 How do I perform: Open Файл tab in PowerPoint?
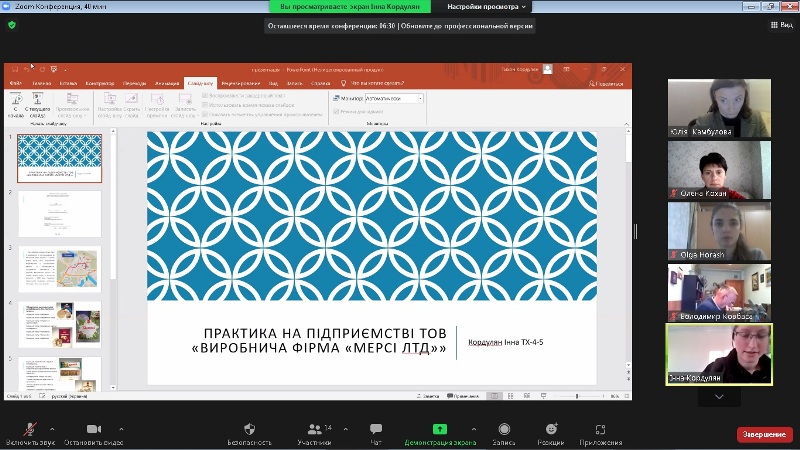[15, 83]
